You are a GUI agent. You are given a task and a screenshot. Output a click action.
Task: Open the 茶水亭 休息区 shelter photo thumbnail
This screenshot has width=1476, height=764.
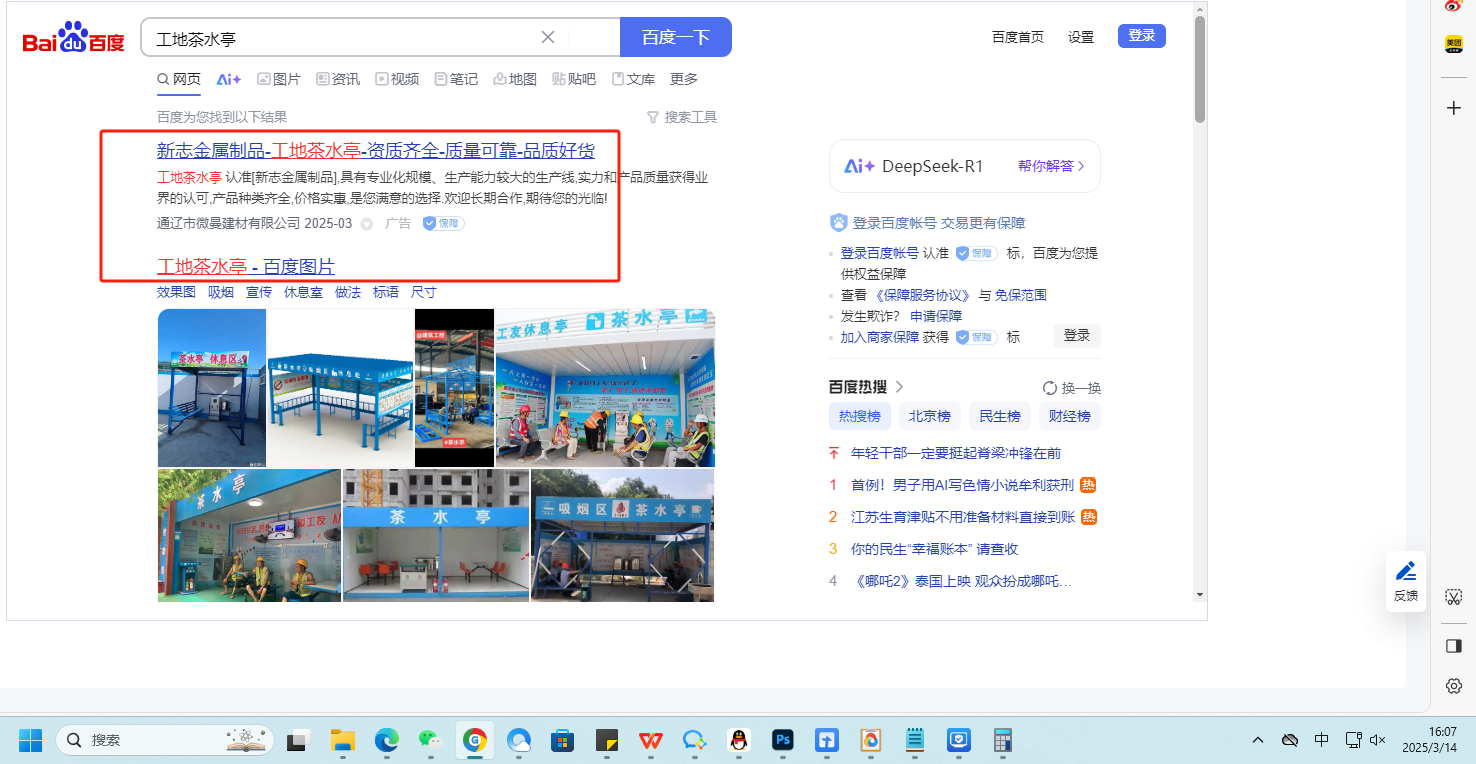pyautogui.click(x=212, y=388)
